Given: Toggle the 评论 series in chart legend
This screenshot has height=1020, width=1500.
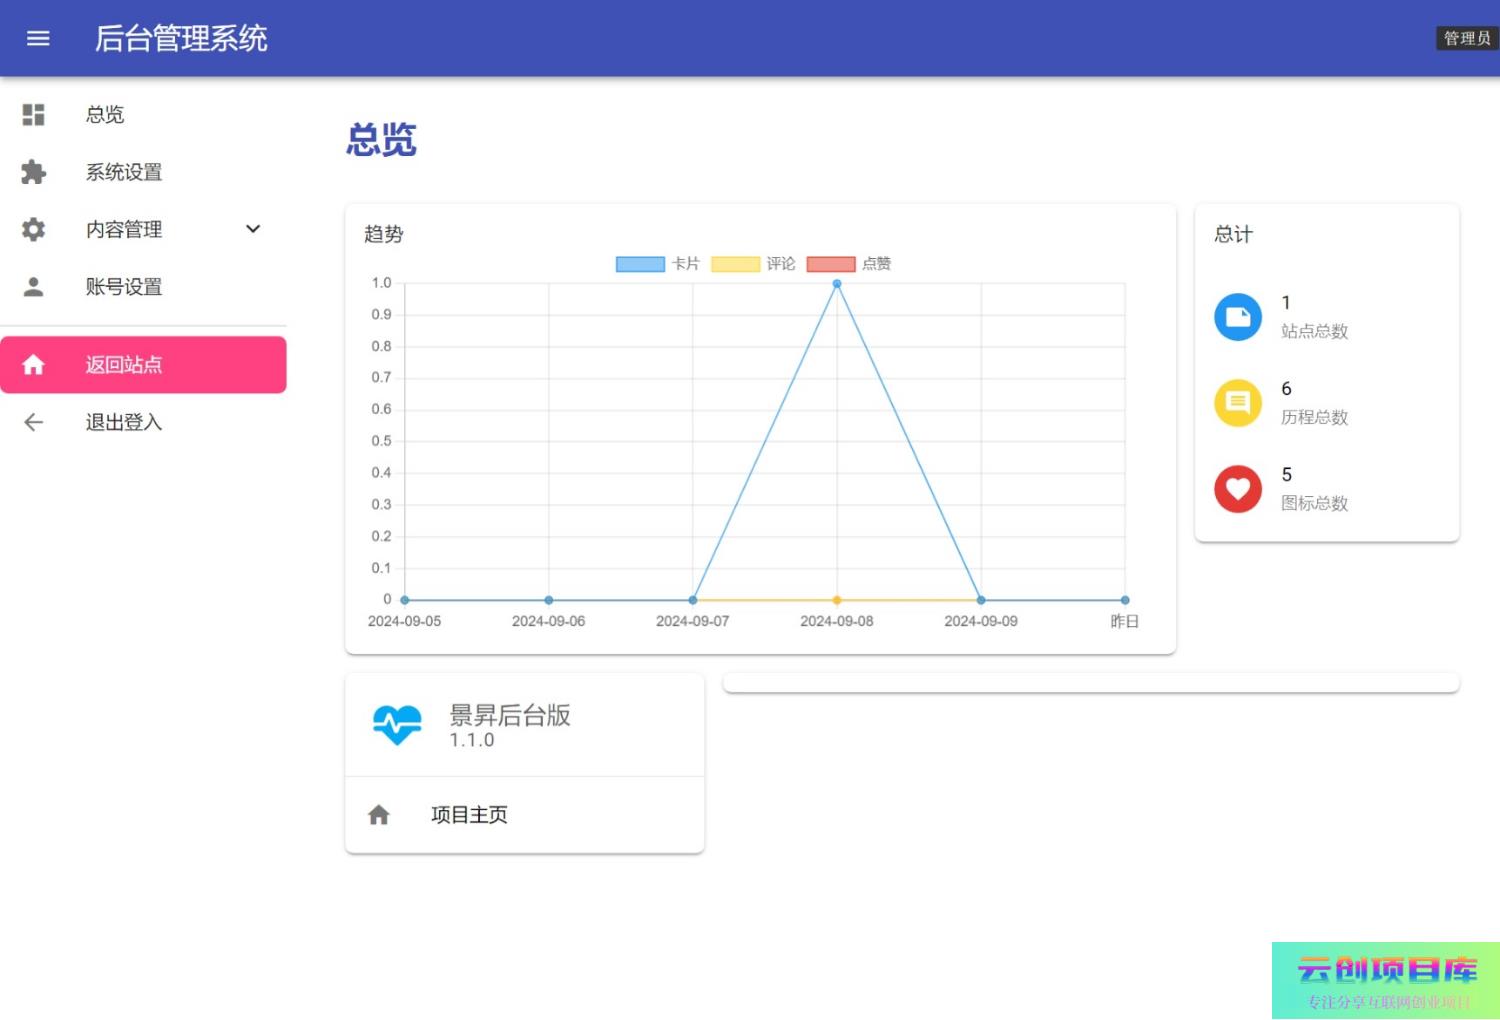Looking at the screenshot, I should 753,264.
